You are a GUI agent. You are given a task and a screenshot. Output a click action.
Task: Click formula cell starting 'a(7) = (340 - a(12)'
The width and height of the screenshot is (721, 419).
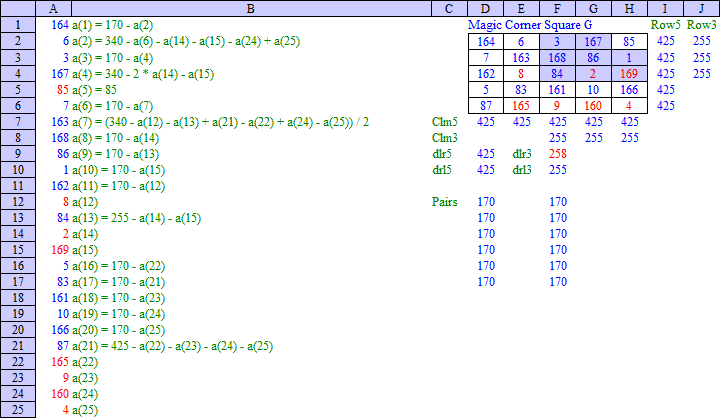point(221,122)
